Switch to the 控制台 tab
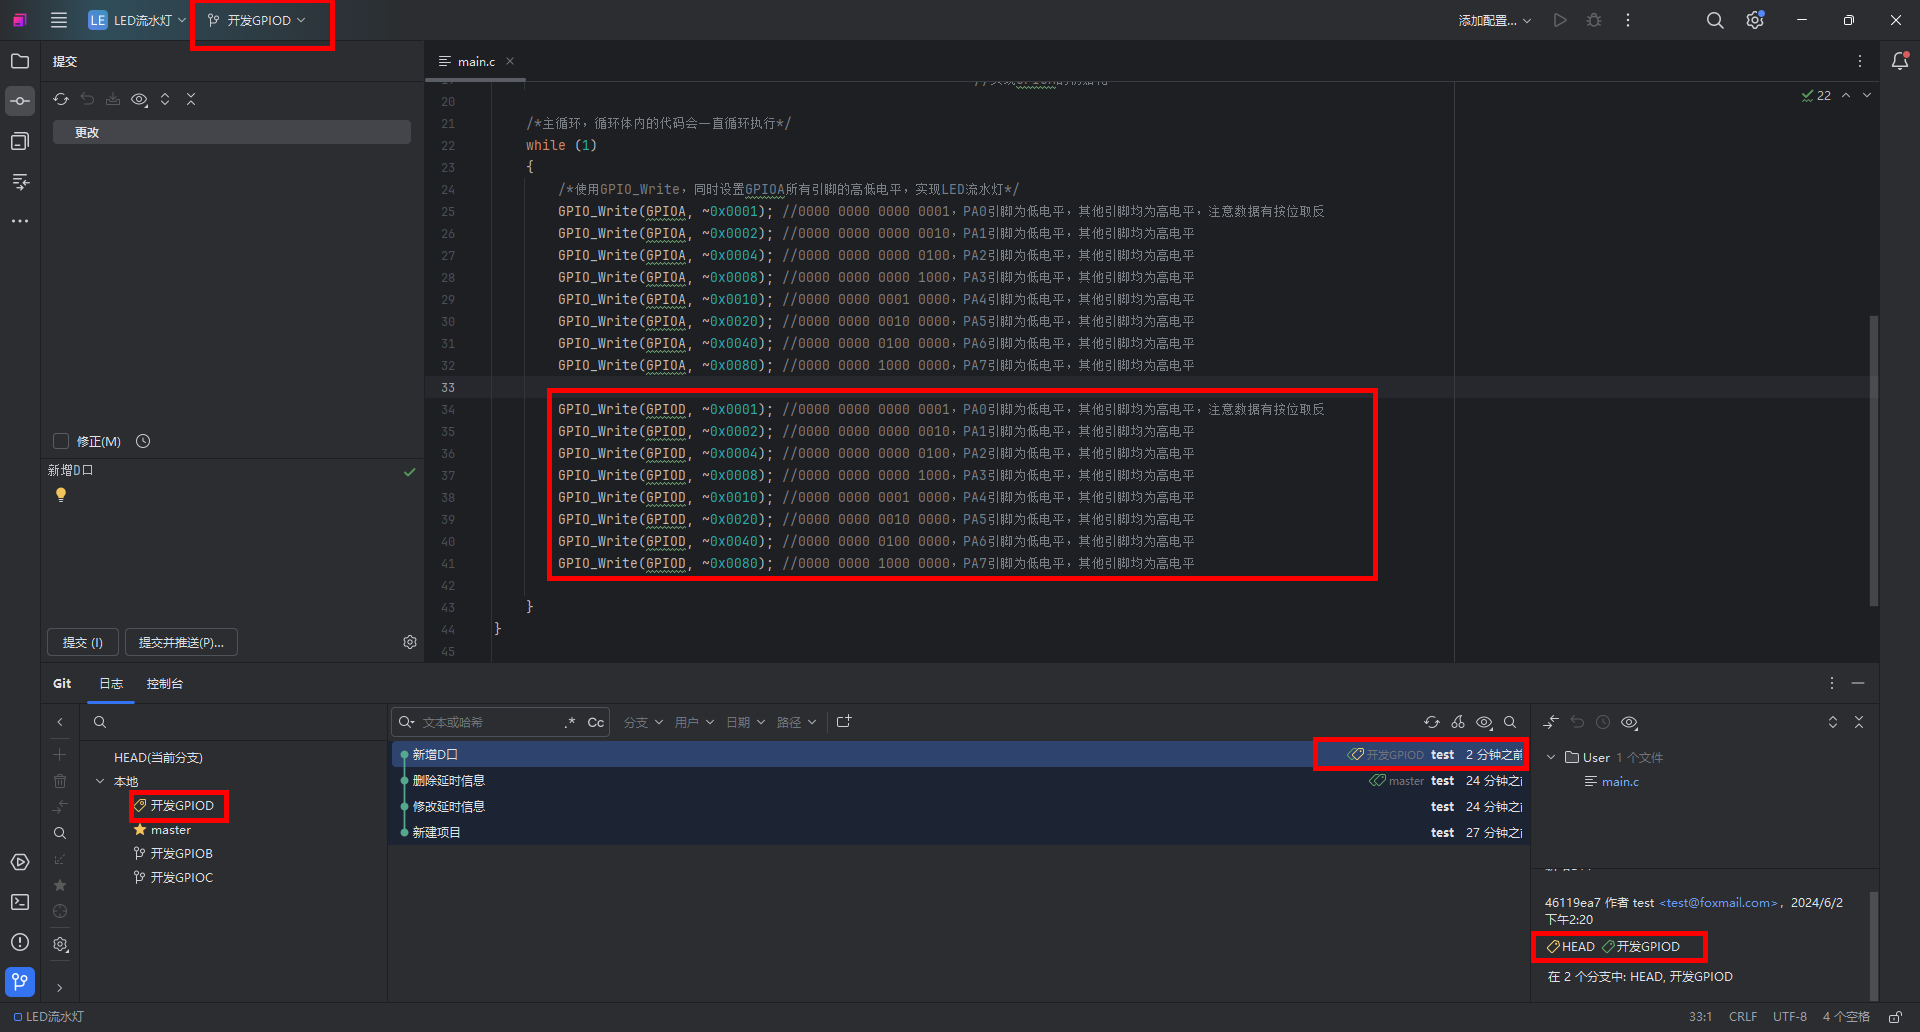The width and height of the screenshot is (1920, 1032). click(165, 684)
